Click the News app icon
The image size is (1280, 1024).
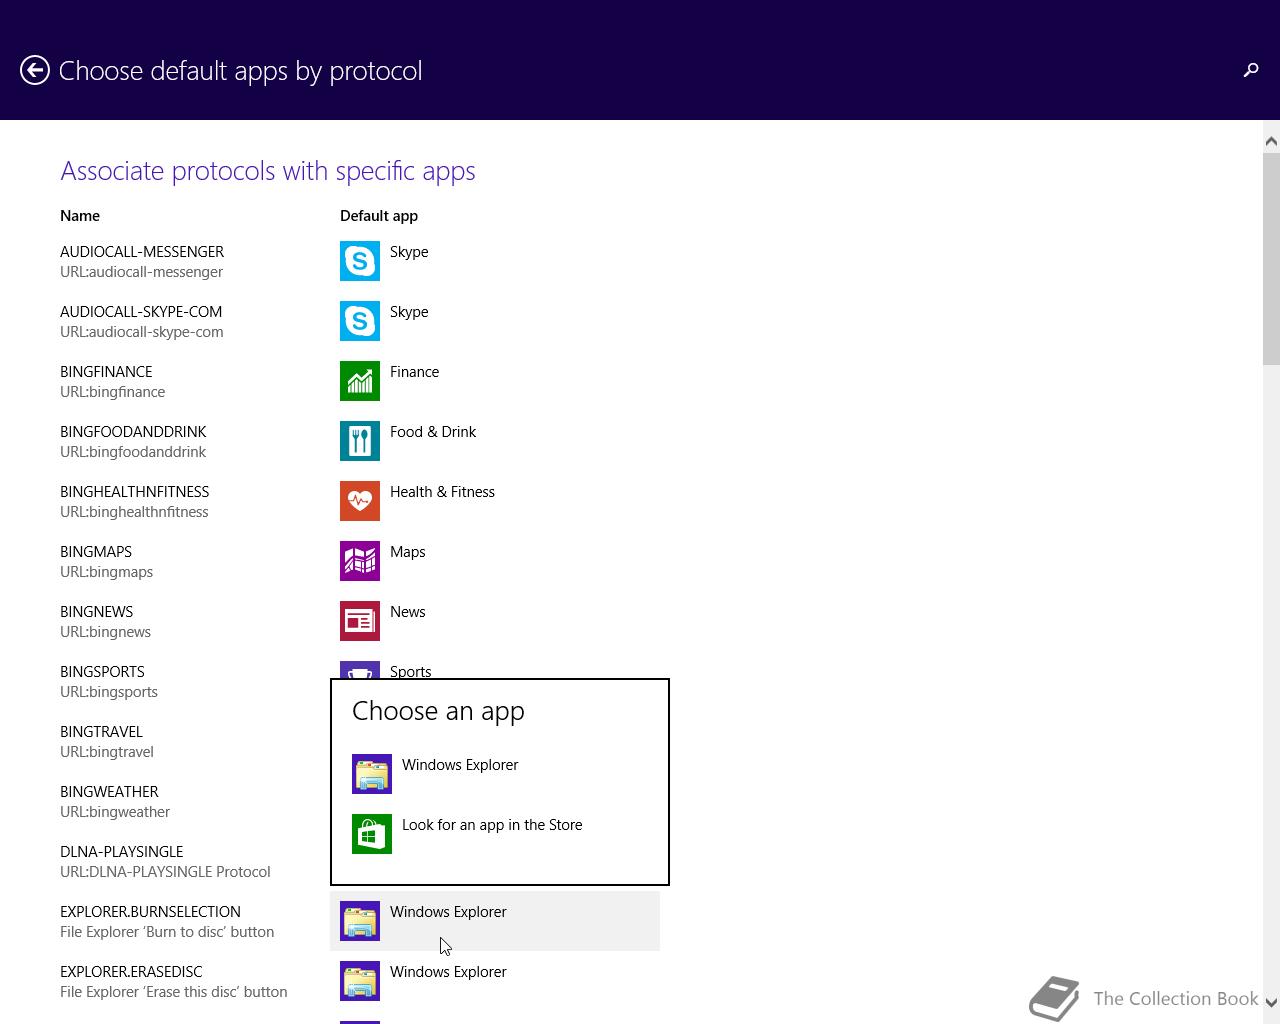pos(360,621)
